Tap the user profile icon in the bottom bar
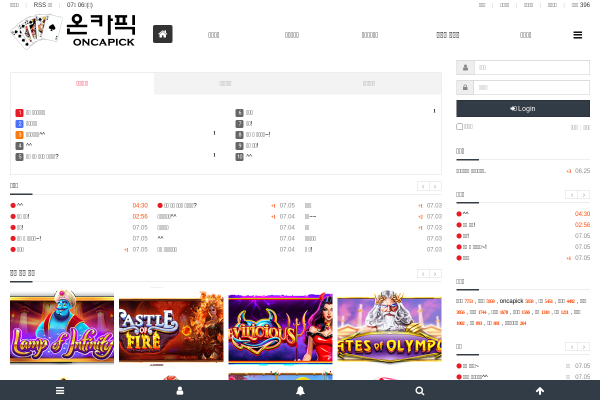This screenshot has height=400, width=600. [x=180, y=390]
